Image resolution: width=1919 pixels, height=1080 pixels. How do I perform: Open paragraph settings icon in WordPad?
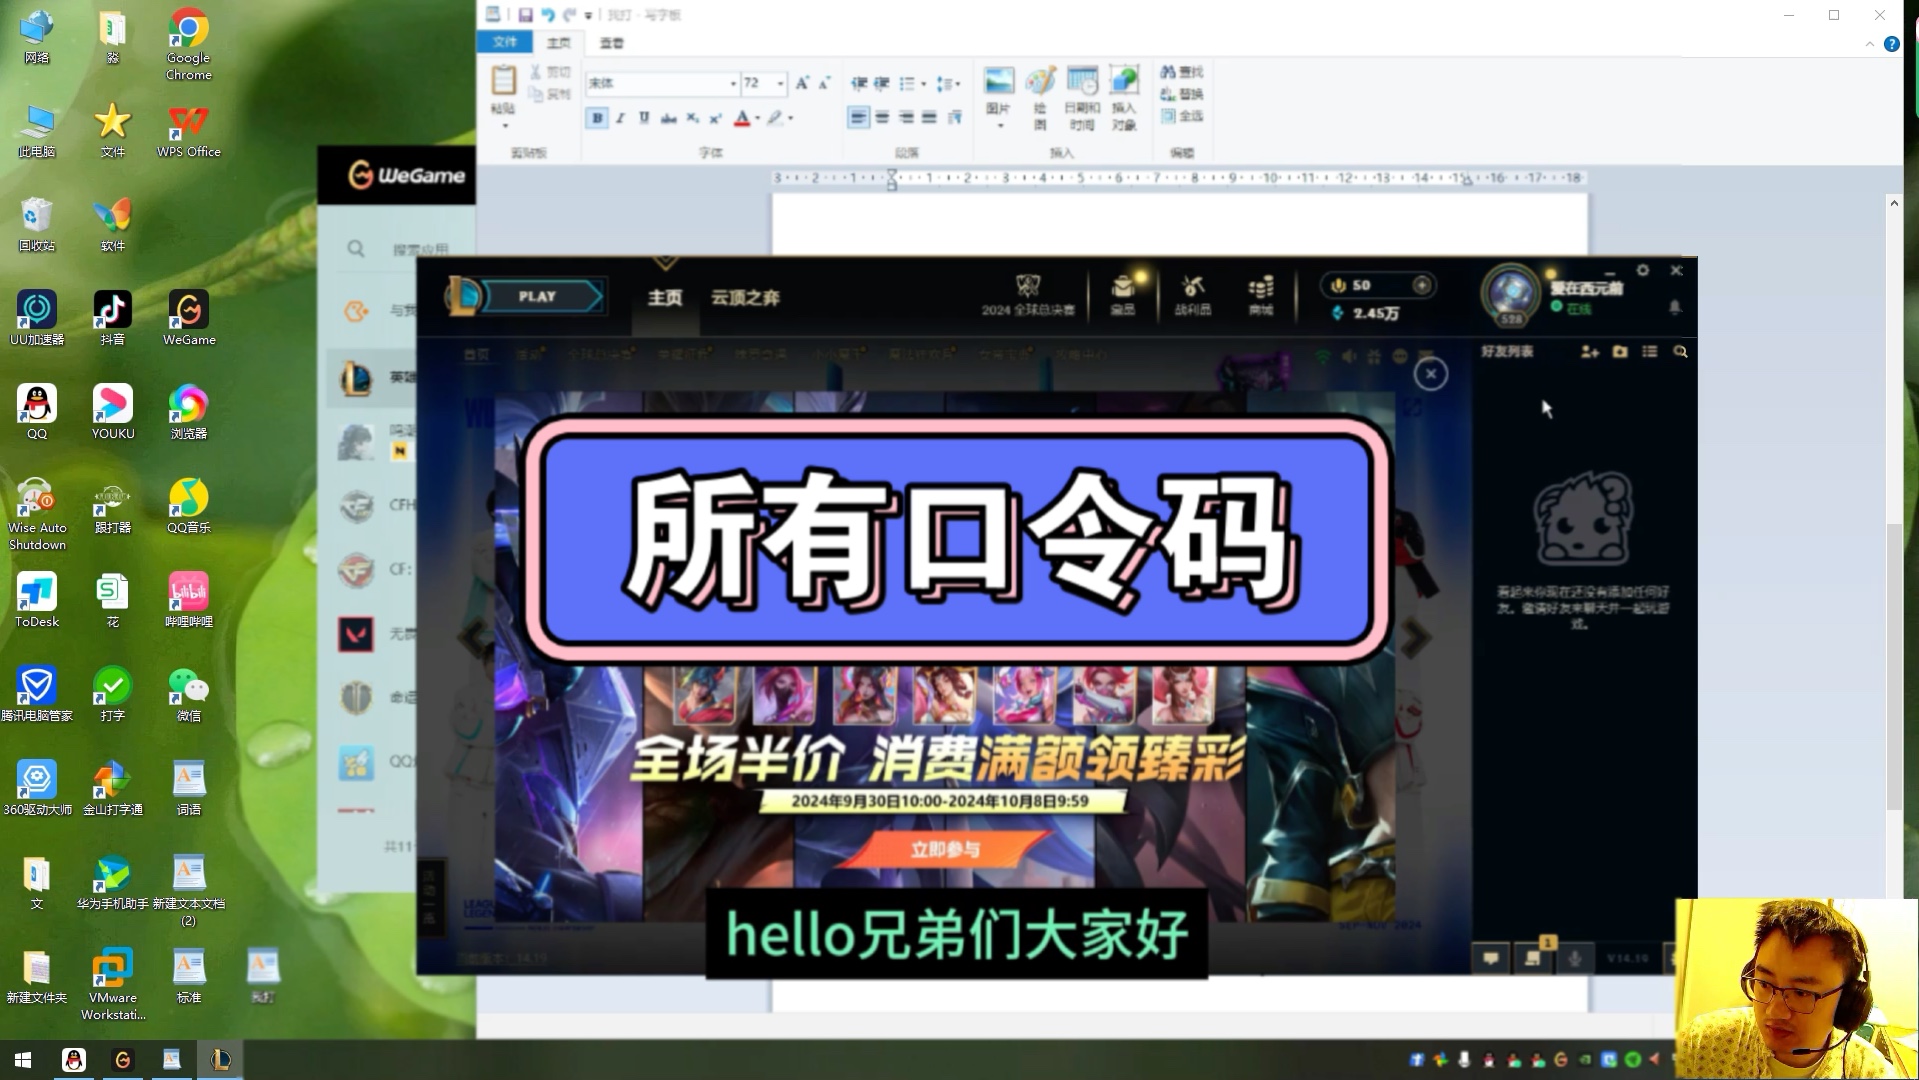click(955, 118)
